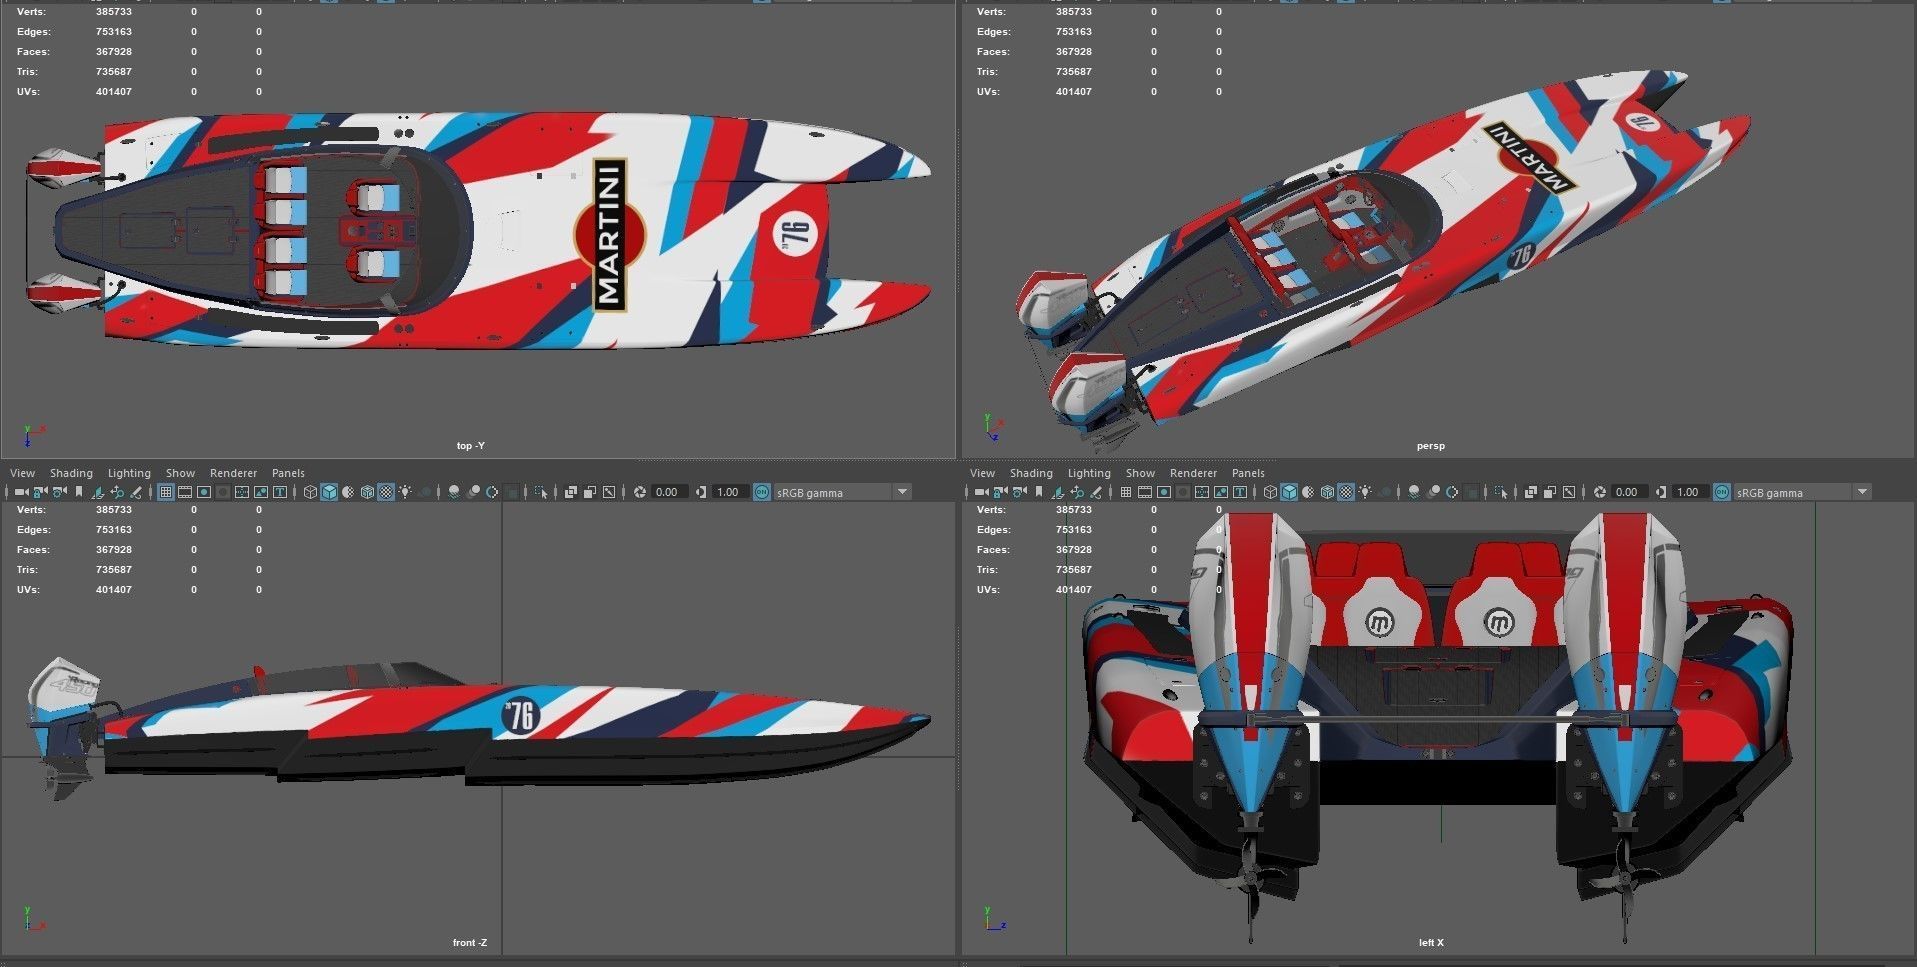Toggle Grid display in left X panel
Viewport: 1917px width, 967px height.
pos(1126,492)
